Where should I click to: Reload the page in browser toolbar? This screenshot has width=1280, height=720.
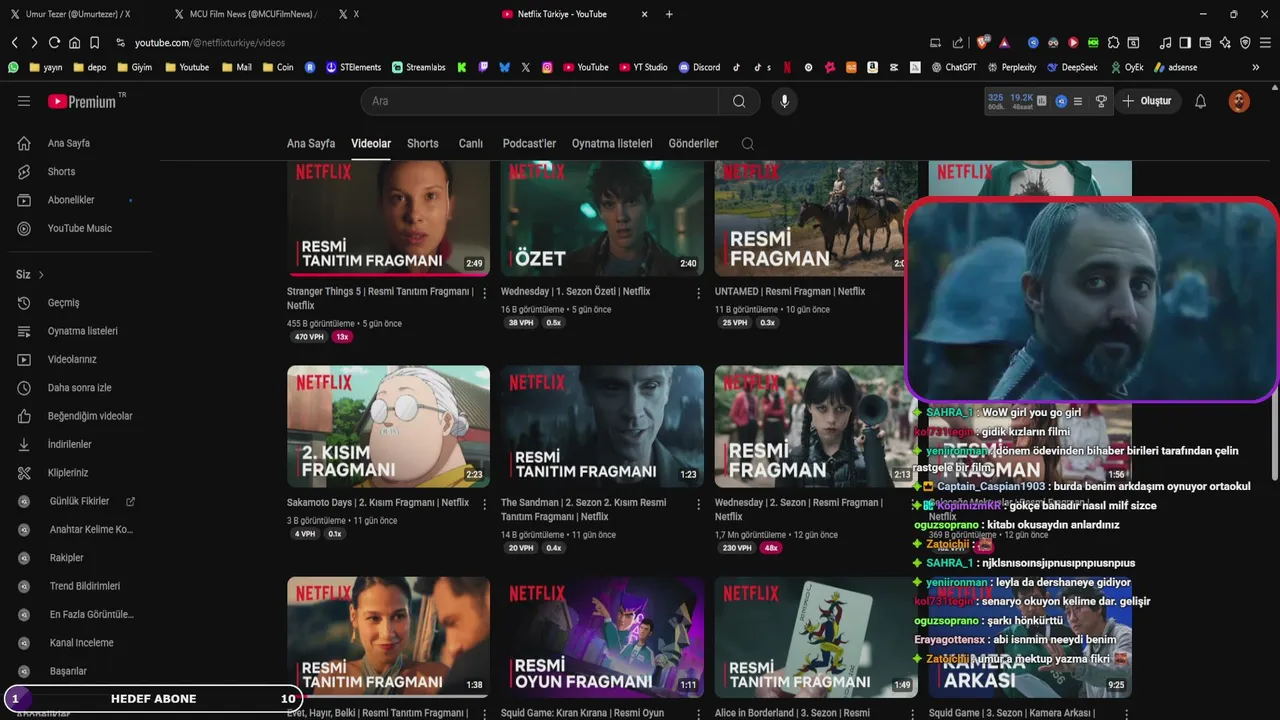point(54,43)
